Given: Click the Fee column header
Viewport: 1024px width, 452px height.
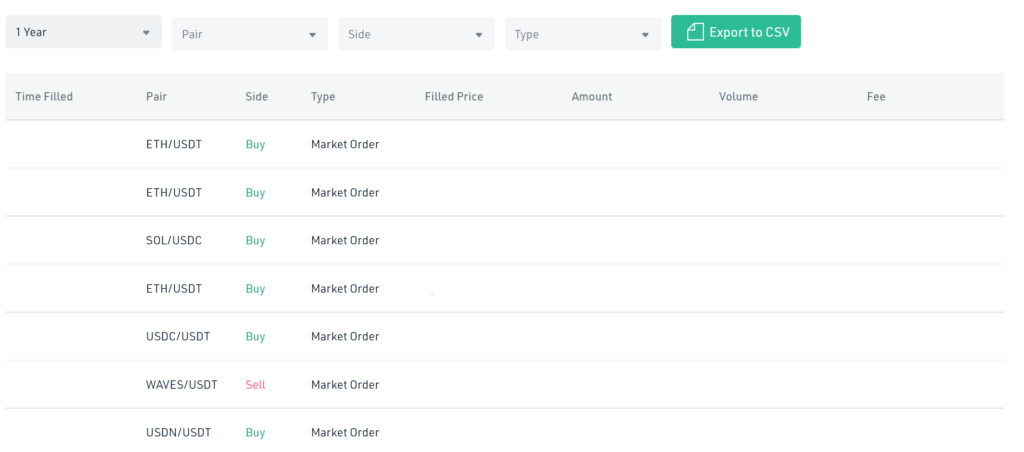Looking at the screenshot, I should point(876,97).
